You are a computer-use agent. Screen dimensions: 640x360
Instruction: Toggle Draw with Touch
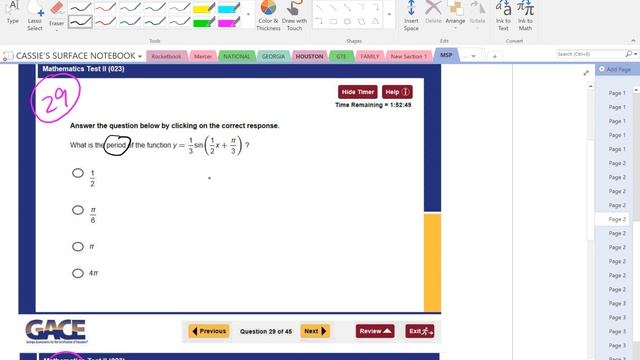294,16
